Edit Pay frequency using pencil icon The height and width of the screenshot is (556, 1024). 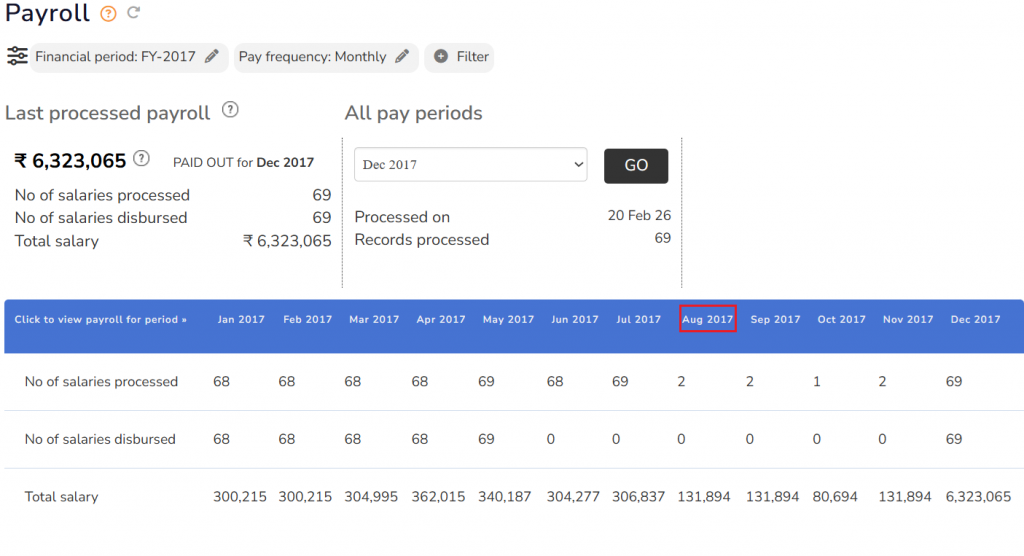(401, 57)
